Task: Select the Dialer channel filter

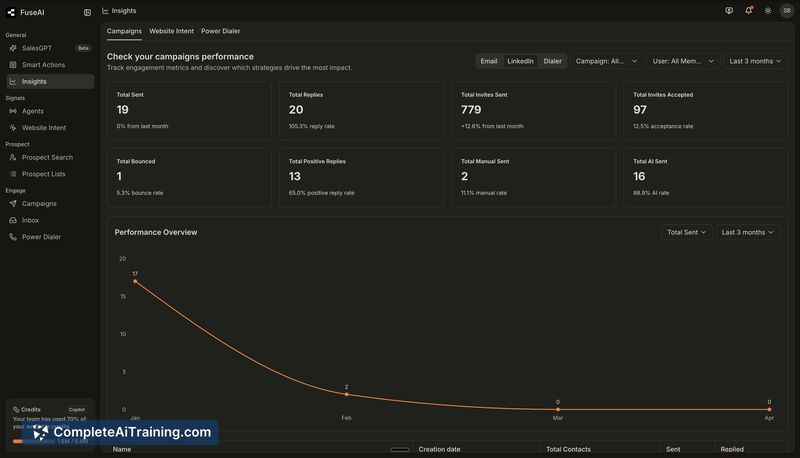Action: pyautogui.click(x=552, y=61)
